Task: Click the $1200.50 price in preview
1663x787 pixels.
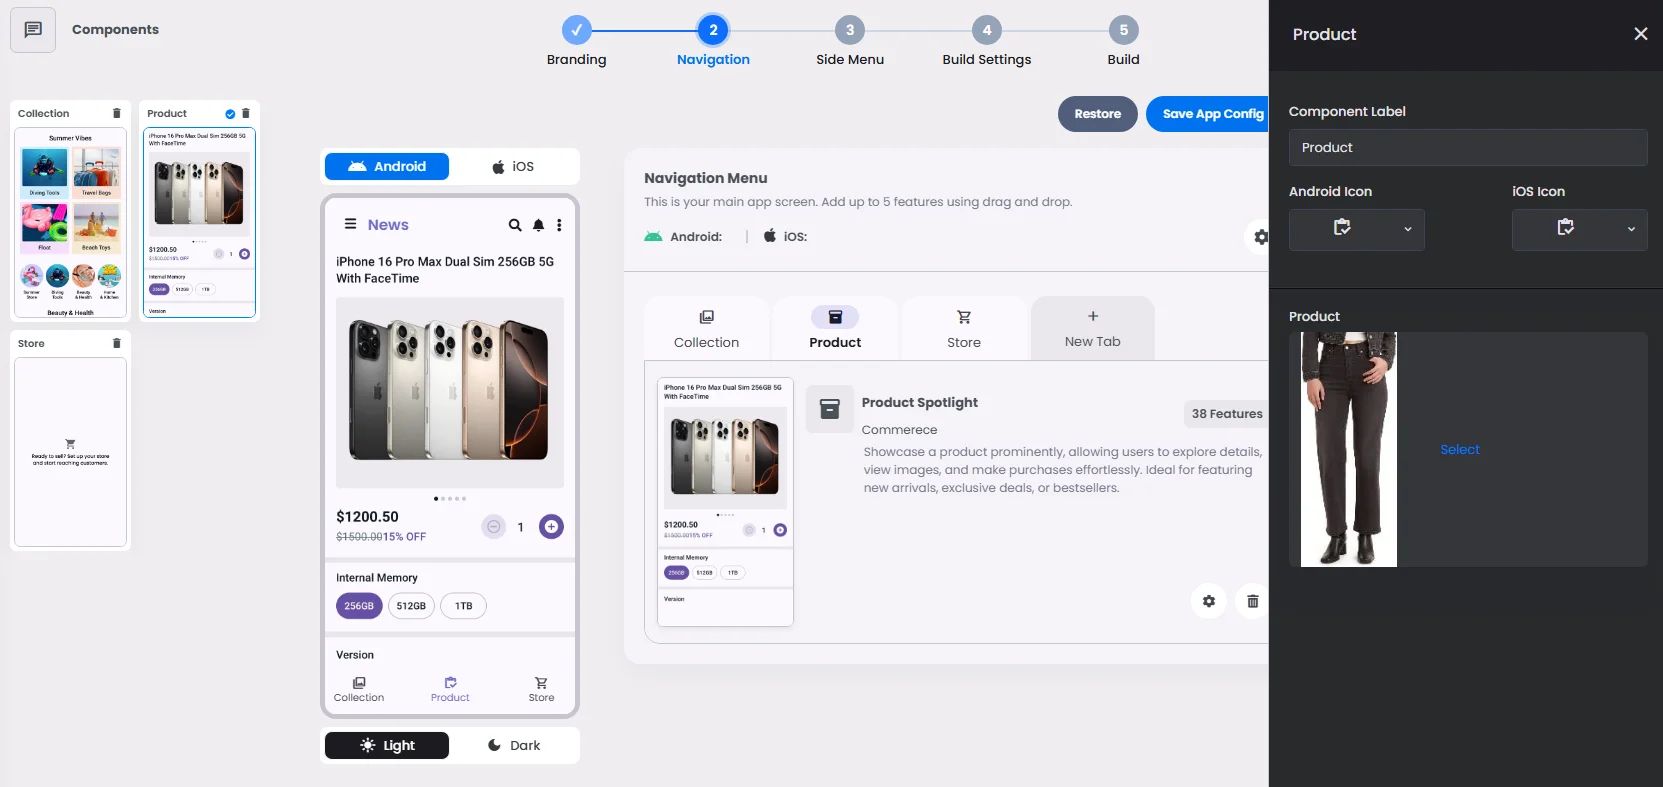Action: 367,517
